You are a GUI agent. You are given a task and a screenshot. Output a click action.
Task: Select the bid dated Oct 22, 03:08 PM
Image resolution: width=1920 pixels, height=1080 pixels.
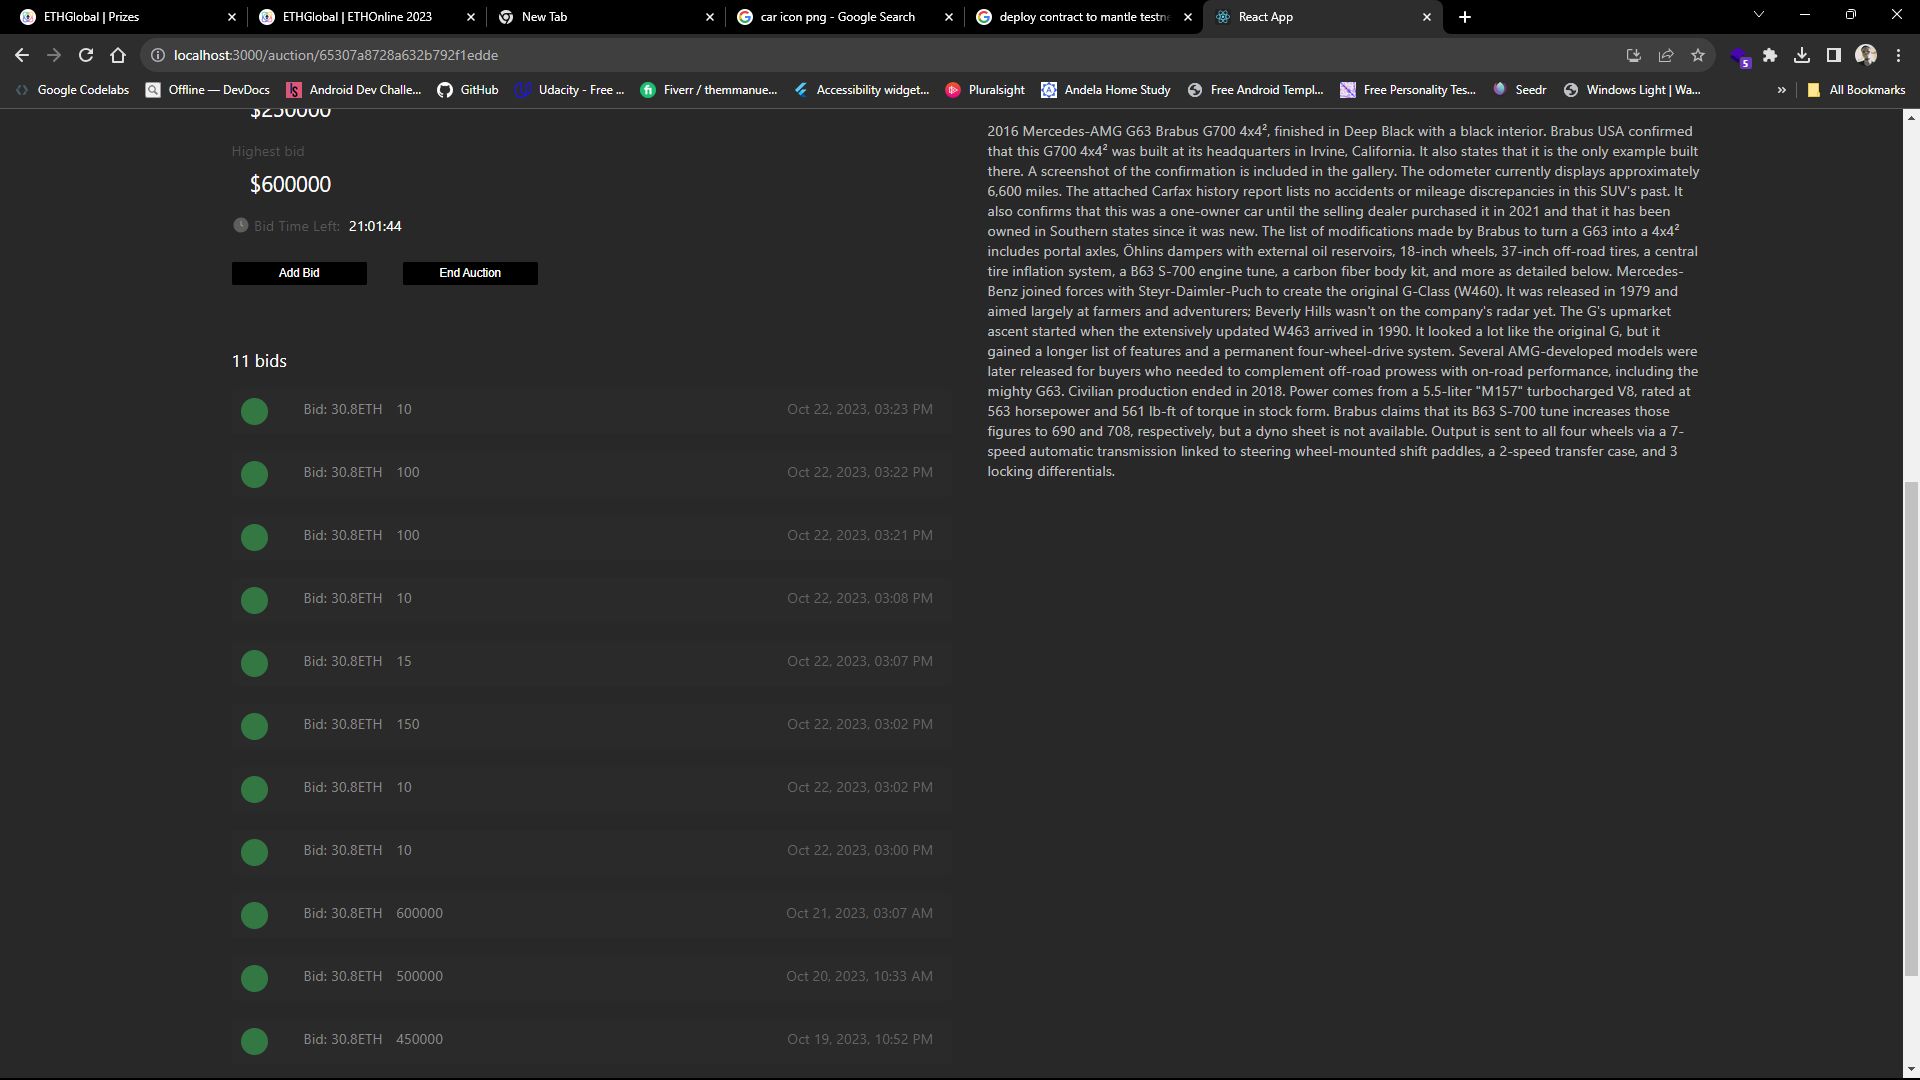tap(591, 600)
